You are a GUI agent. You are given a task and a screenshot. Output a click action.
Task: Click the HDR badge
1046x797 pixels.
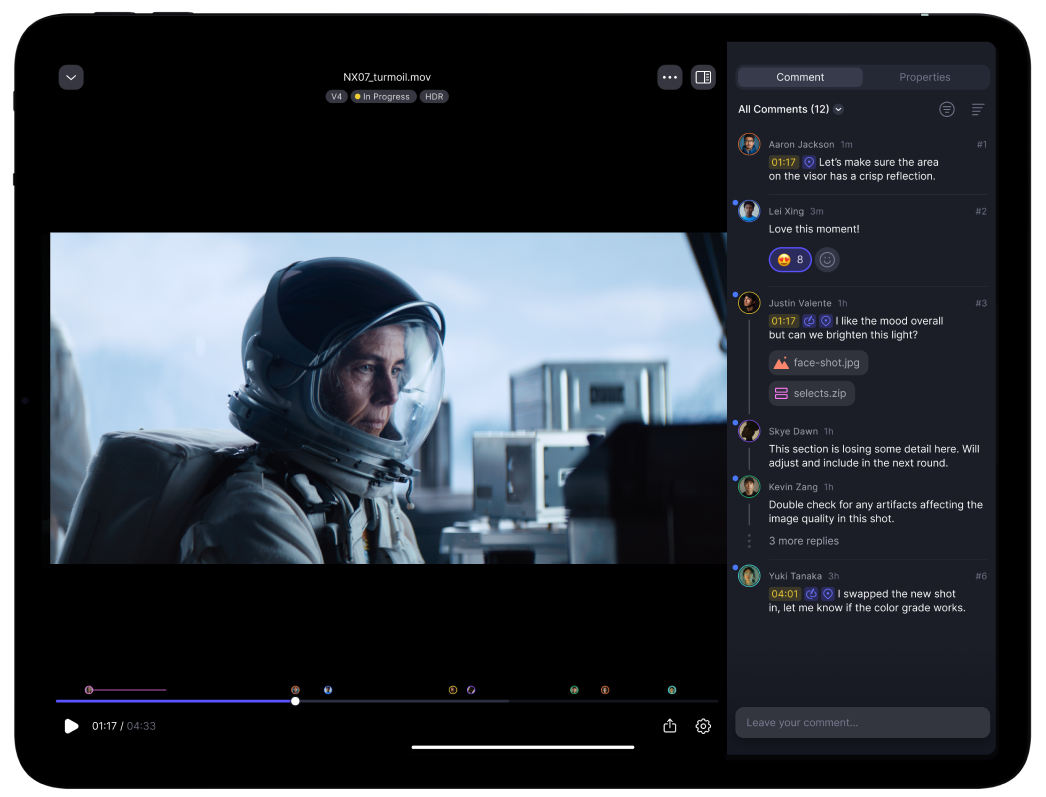tap(434, 97)
